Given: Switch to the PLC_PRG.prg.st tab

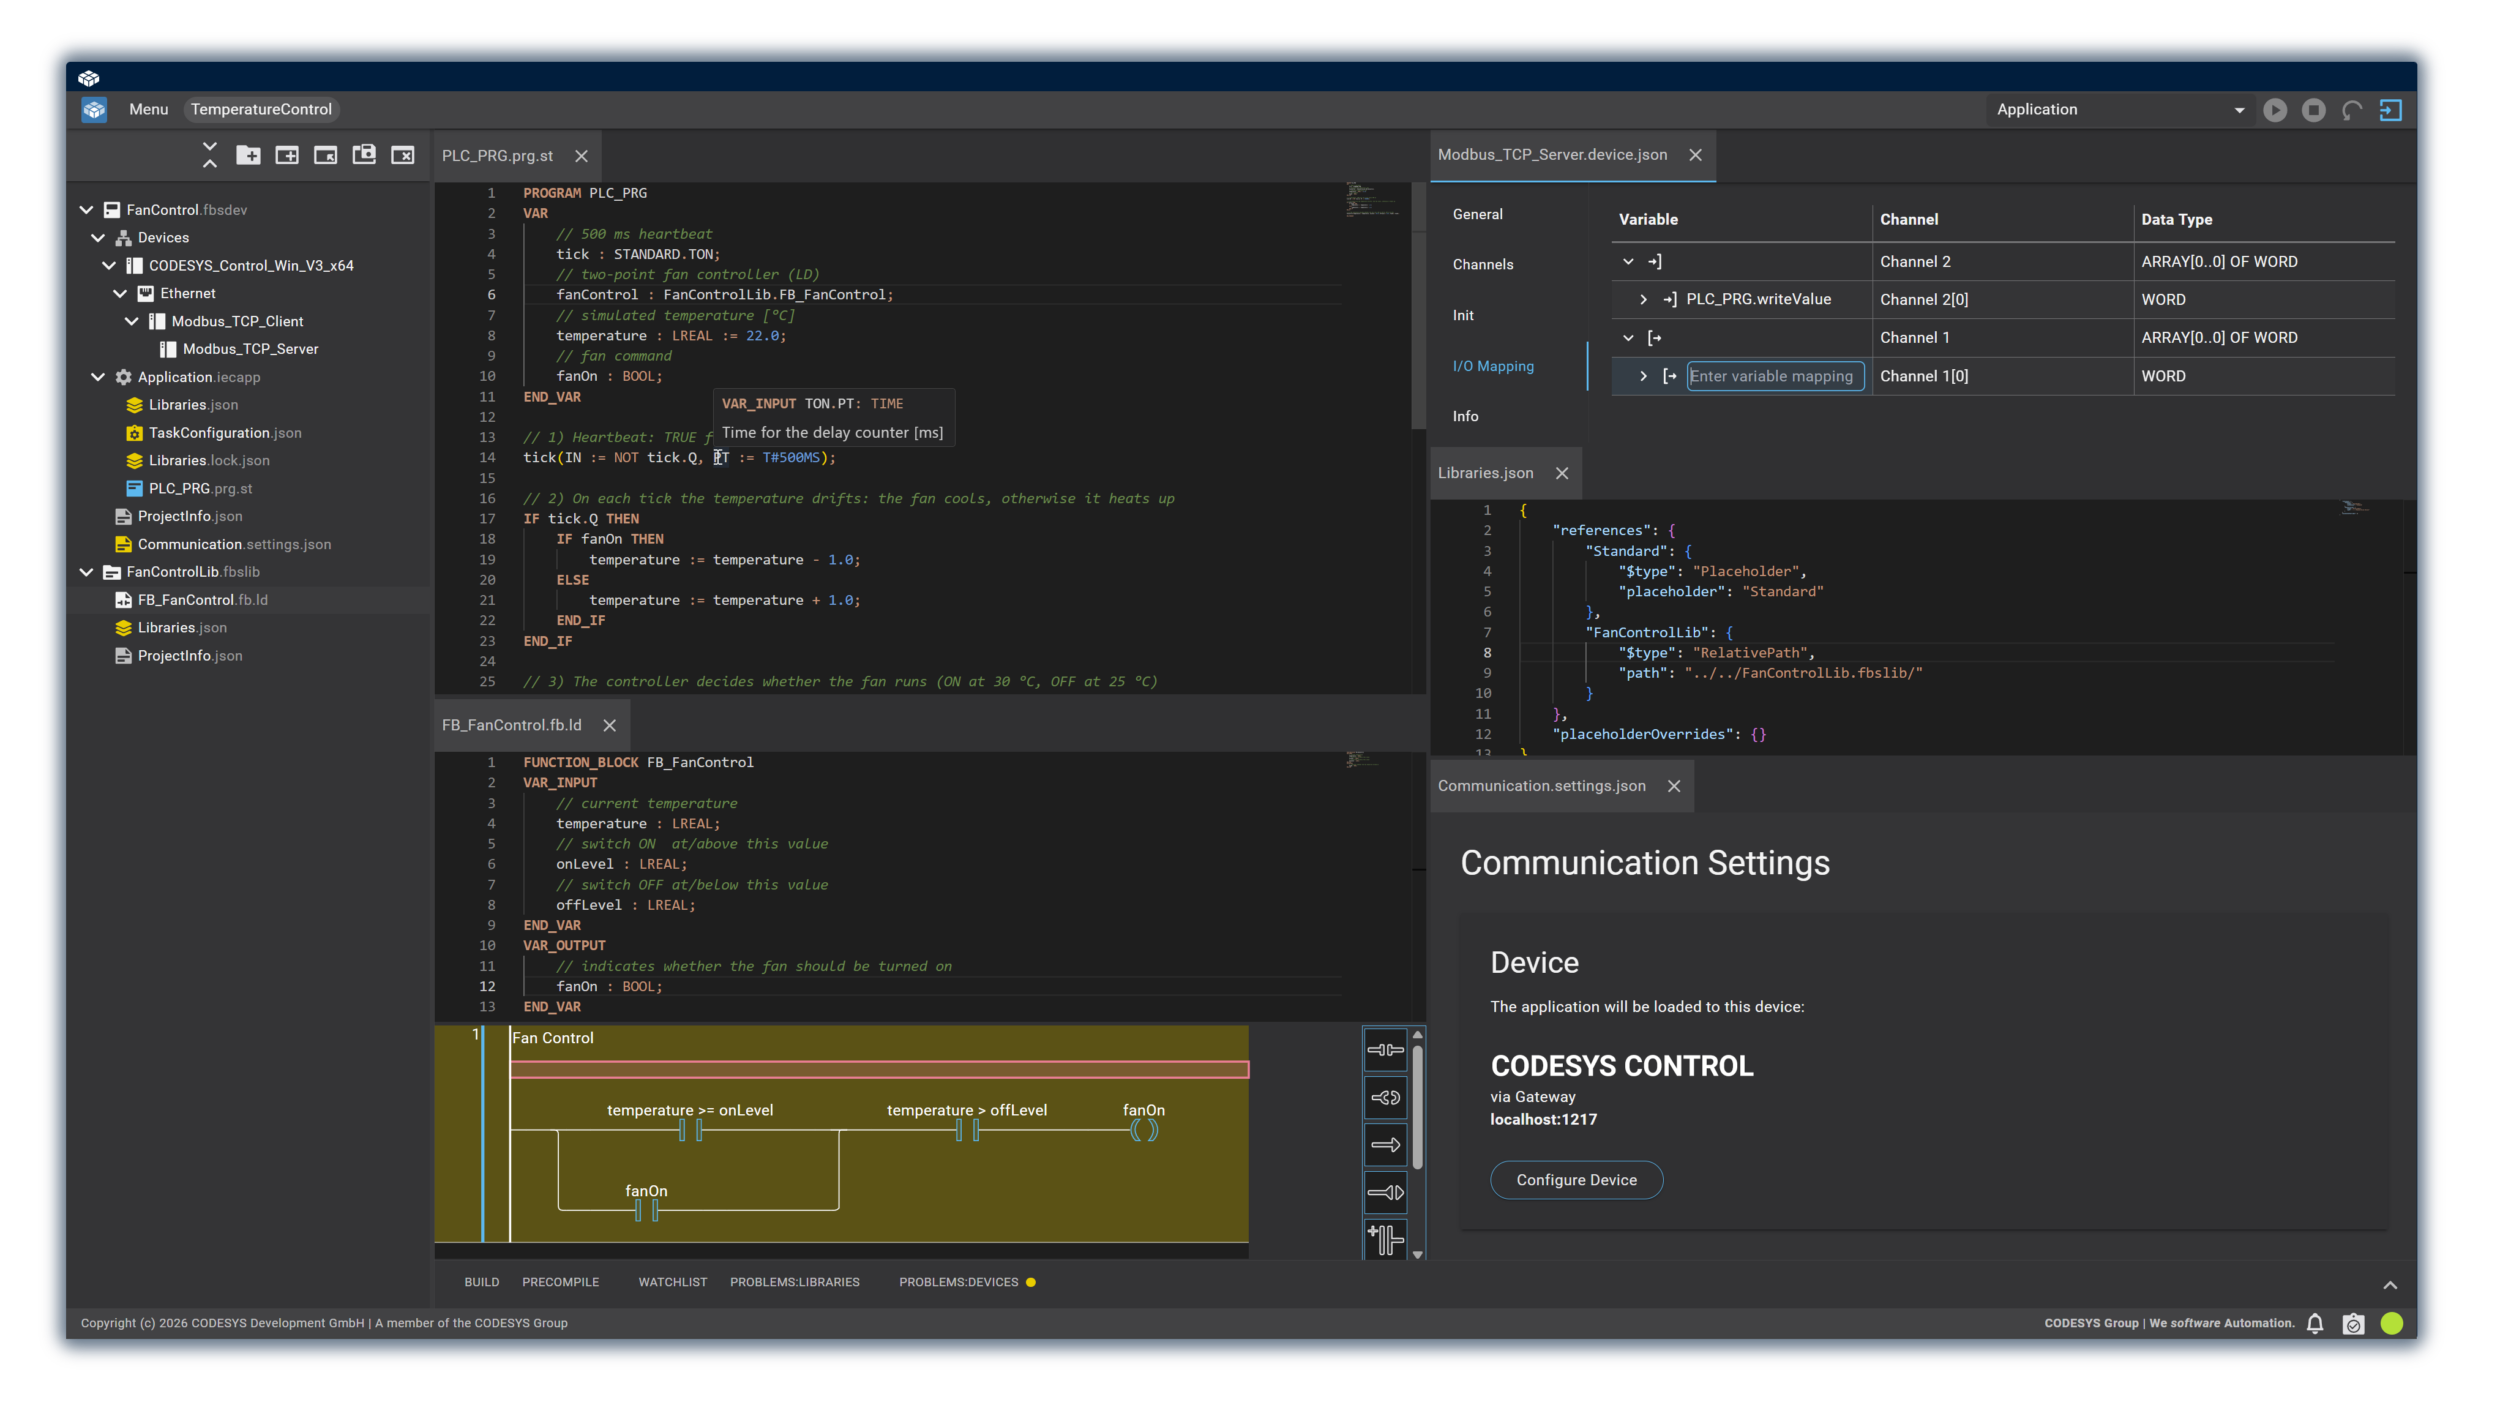Looking at the screenshot, I should (497, 156).
